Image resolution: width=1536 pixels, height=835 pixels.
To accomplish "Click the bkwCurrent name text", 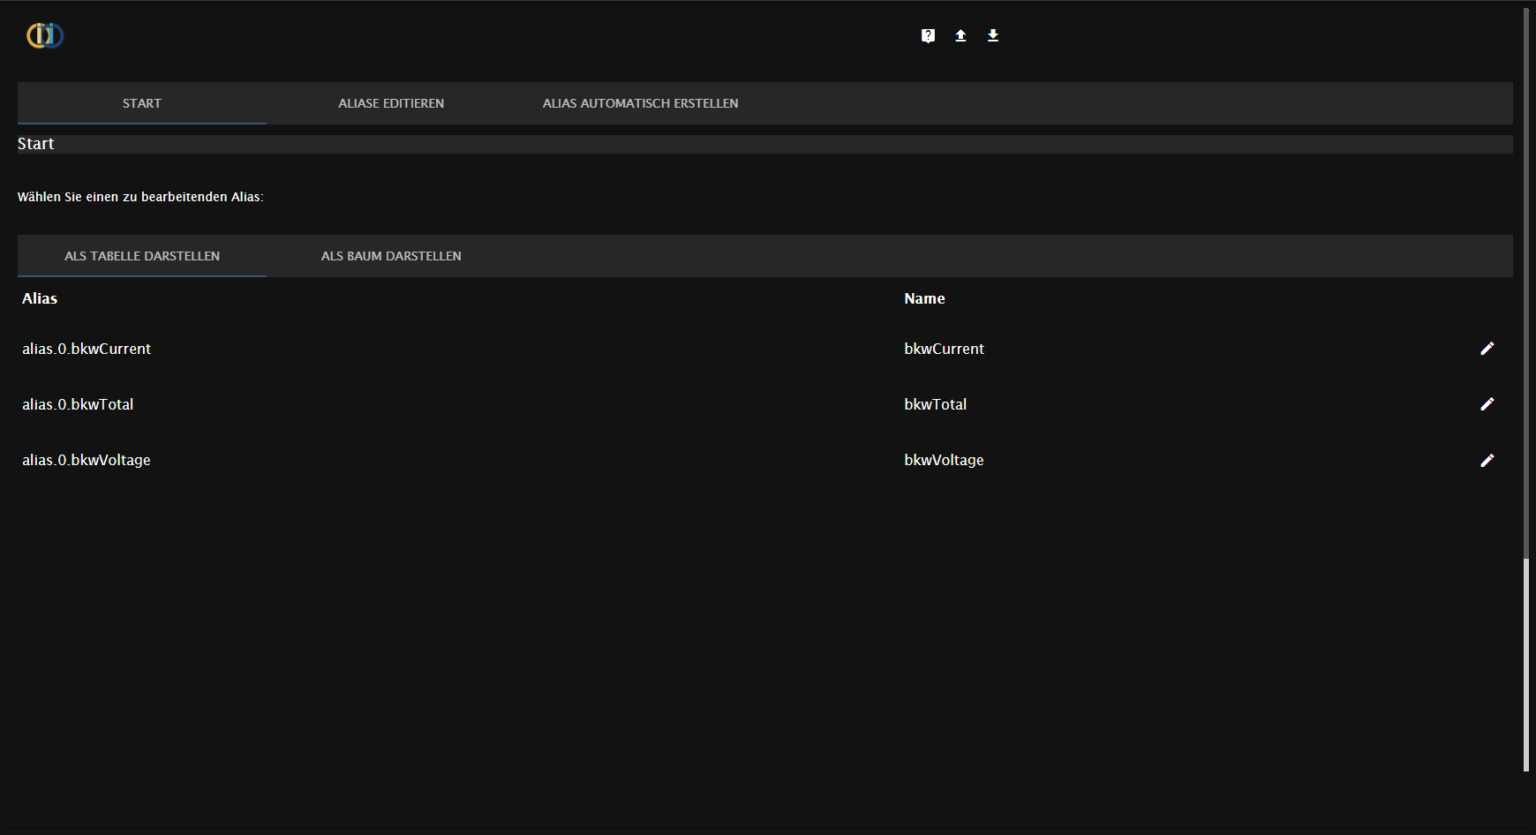I will pyautogui.click(x=944, y=348).
